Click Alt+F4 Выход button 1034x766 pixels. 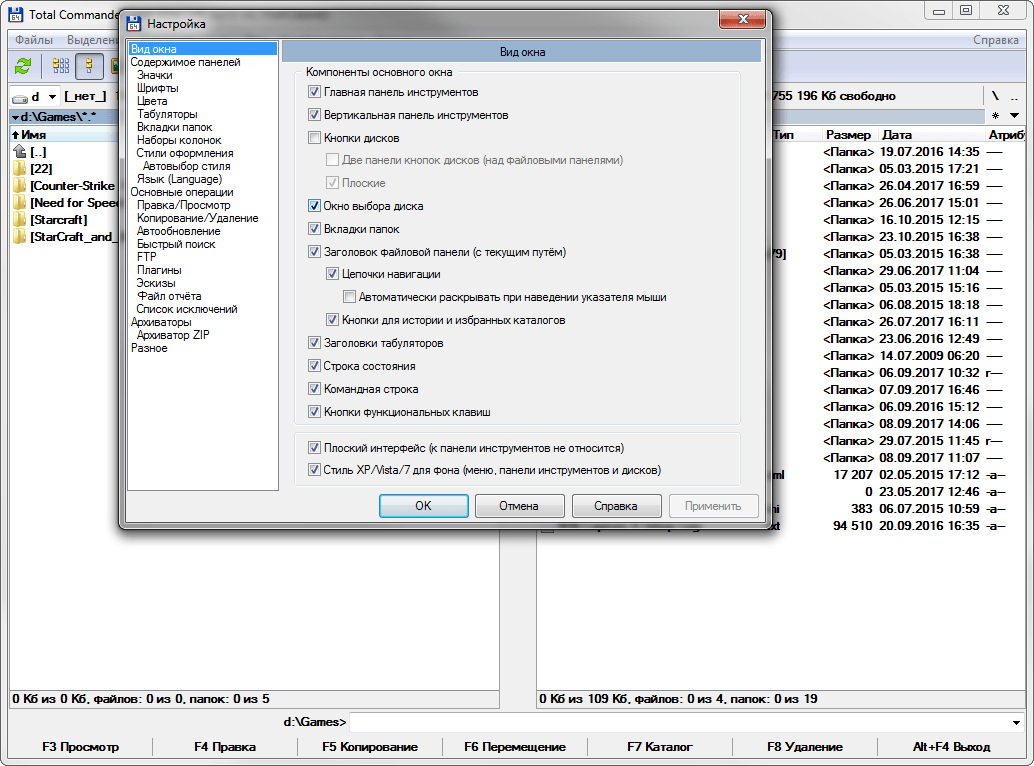pos(951,747)
